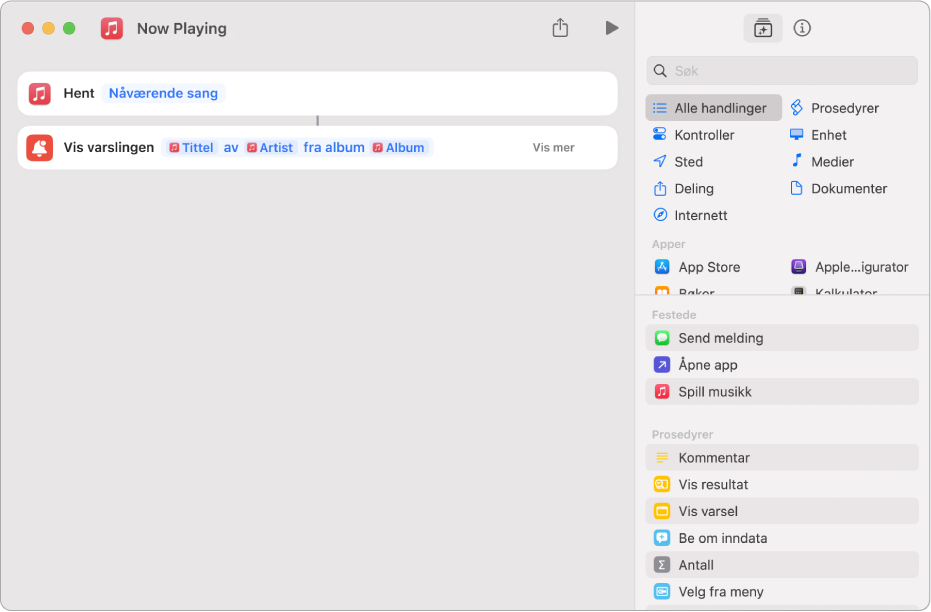Click the Now Playing music shortcut icon
The width and height of the screenshot is (931, 612).
(x=112, y=28)
